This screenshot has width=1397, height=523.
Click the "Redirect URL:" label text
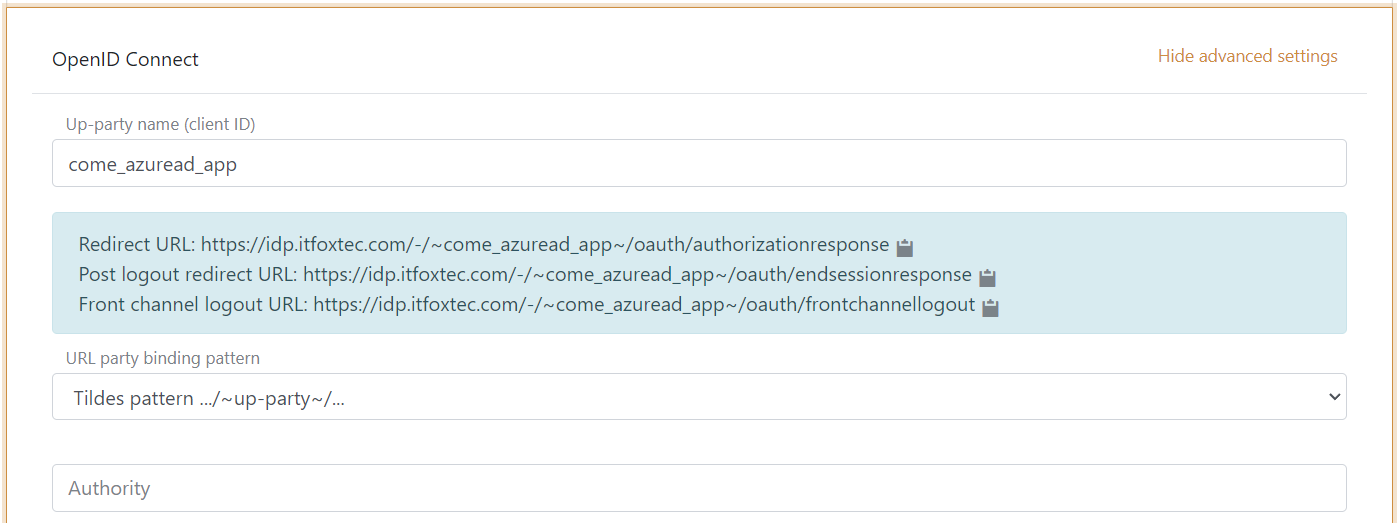[137, 245]
